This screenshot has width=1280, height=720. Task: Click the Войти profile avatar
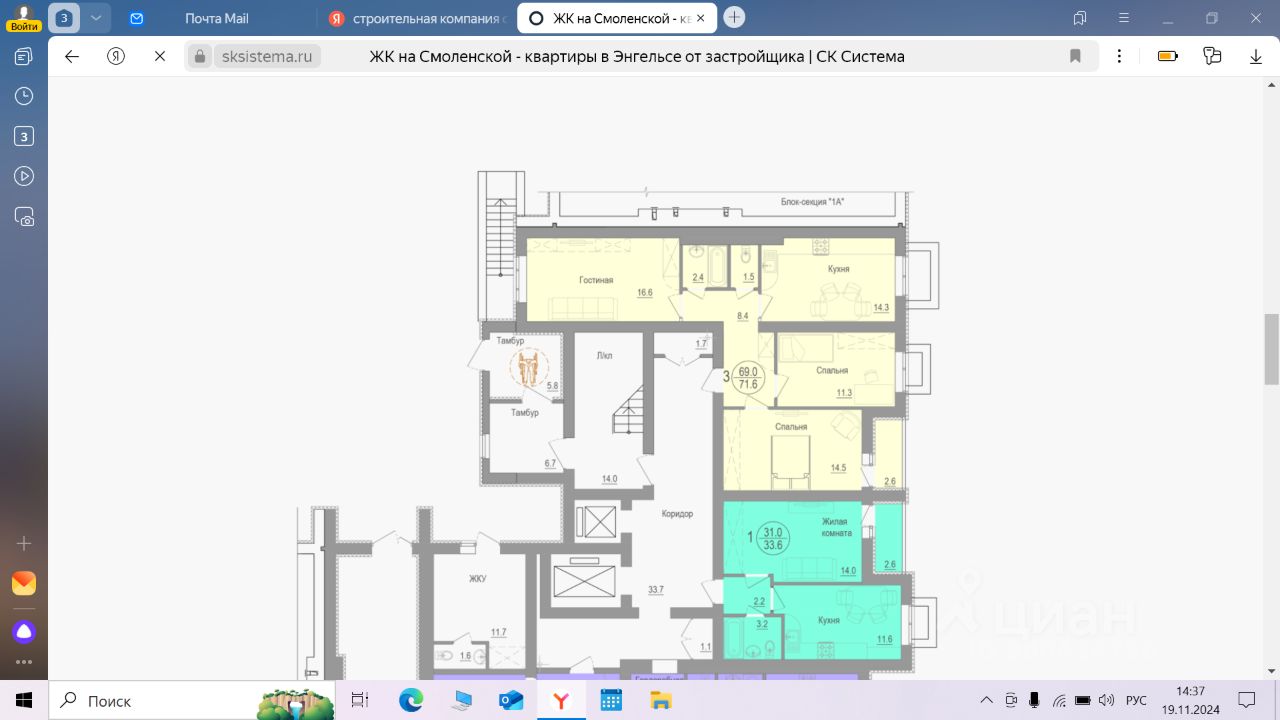coord(22,18)
